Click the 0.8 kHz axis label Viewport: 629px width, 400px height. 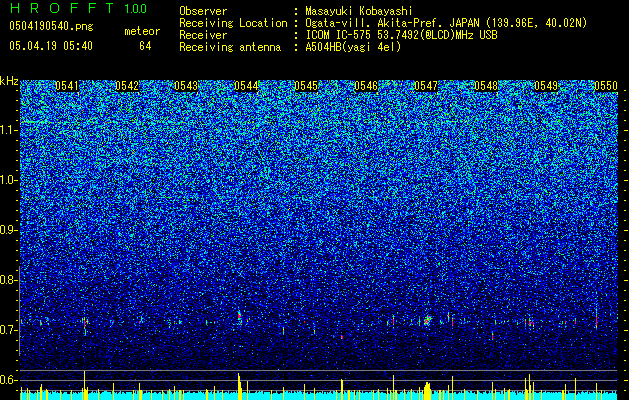pos(9,280)
